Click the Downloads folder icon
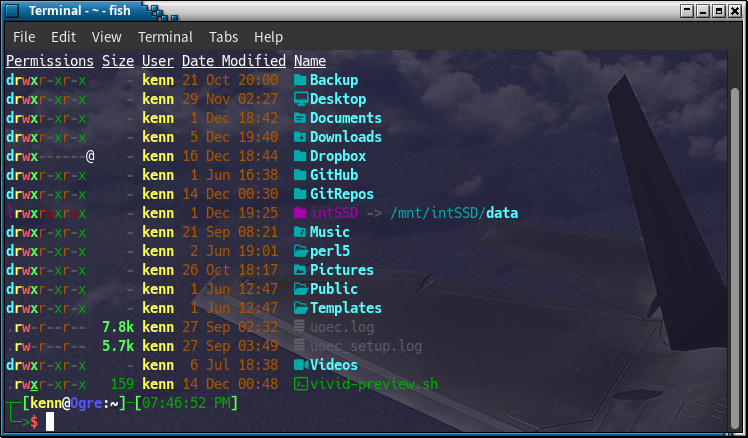The height and width of the screenshot is (438, 748). click(300, 137)
